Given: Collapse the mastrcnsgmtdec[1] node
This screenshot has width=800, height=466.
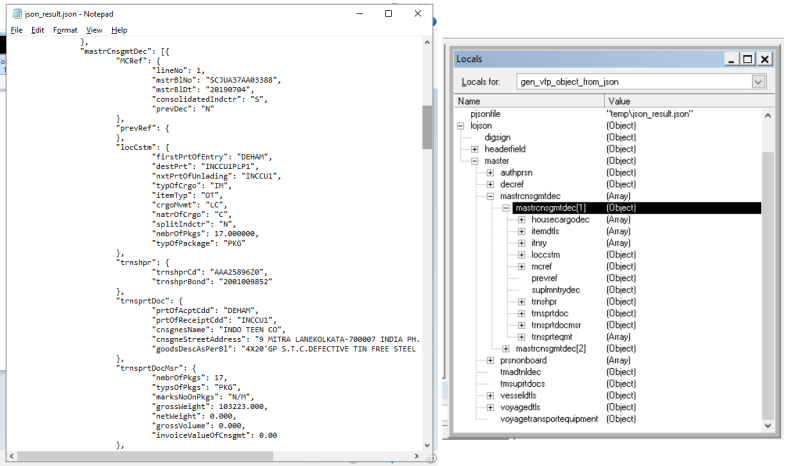Looking at the screenshot, I should click(506, 208).
